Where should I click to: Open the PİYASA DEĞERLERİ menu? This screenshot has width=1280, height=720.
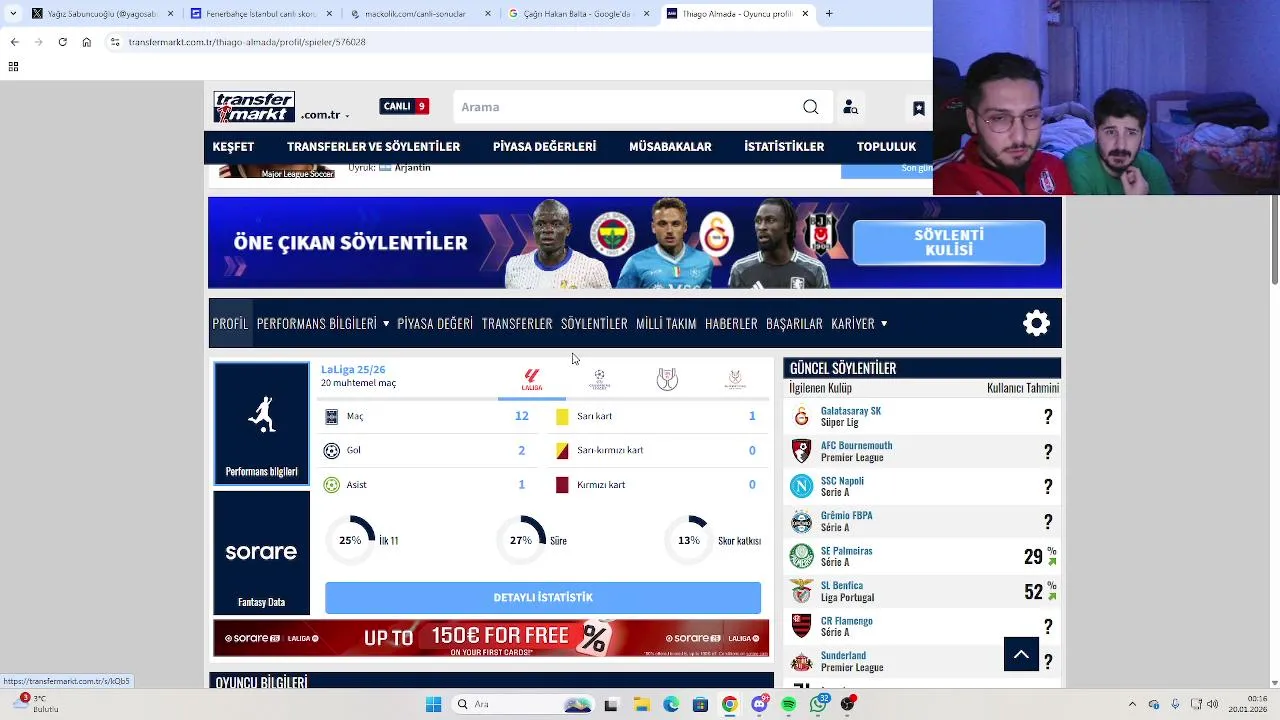coord(544,146)
